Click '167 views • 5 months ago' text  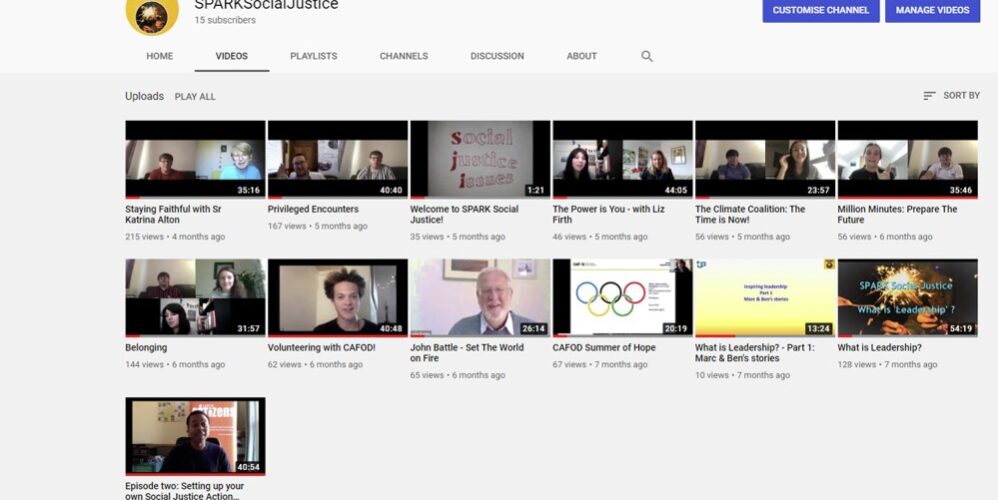tap(318, 226)
